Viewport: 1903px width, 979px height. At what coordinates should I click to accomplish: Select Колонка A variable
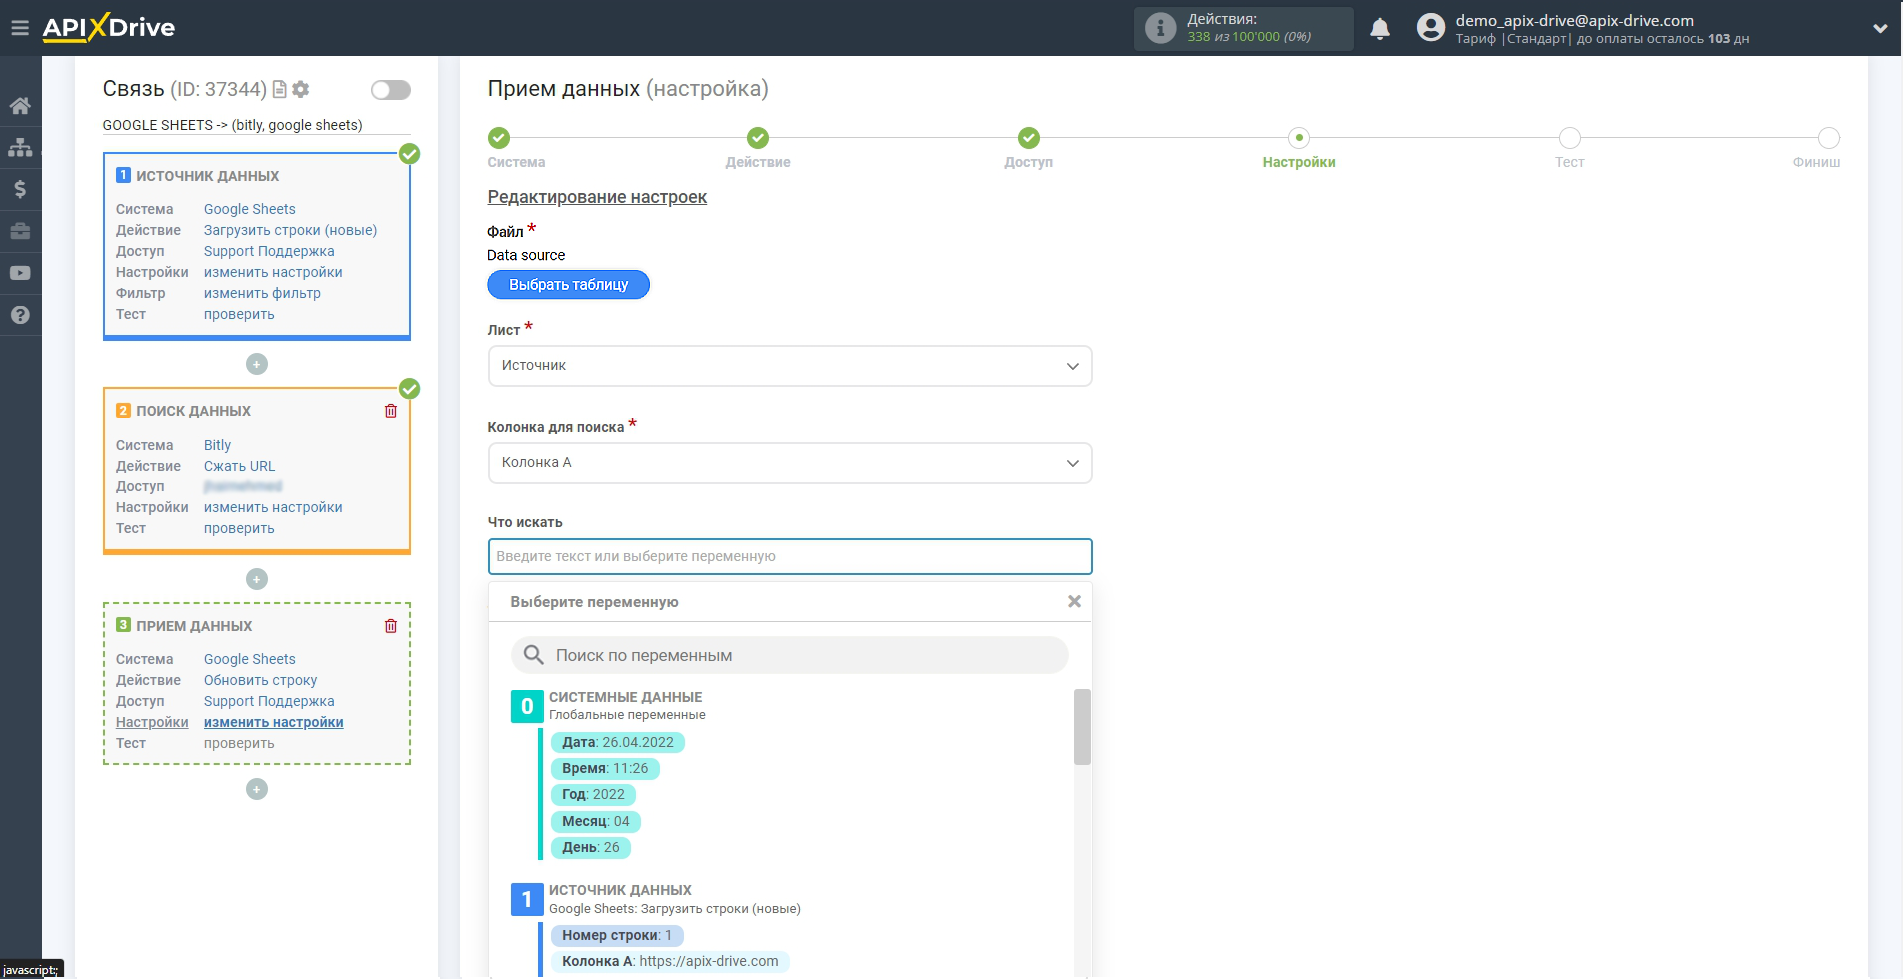(x=670, y=961)
